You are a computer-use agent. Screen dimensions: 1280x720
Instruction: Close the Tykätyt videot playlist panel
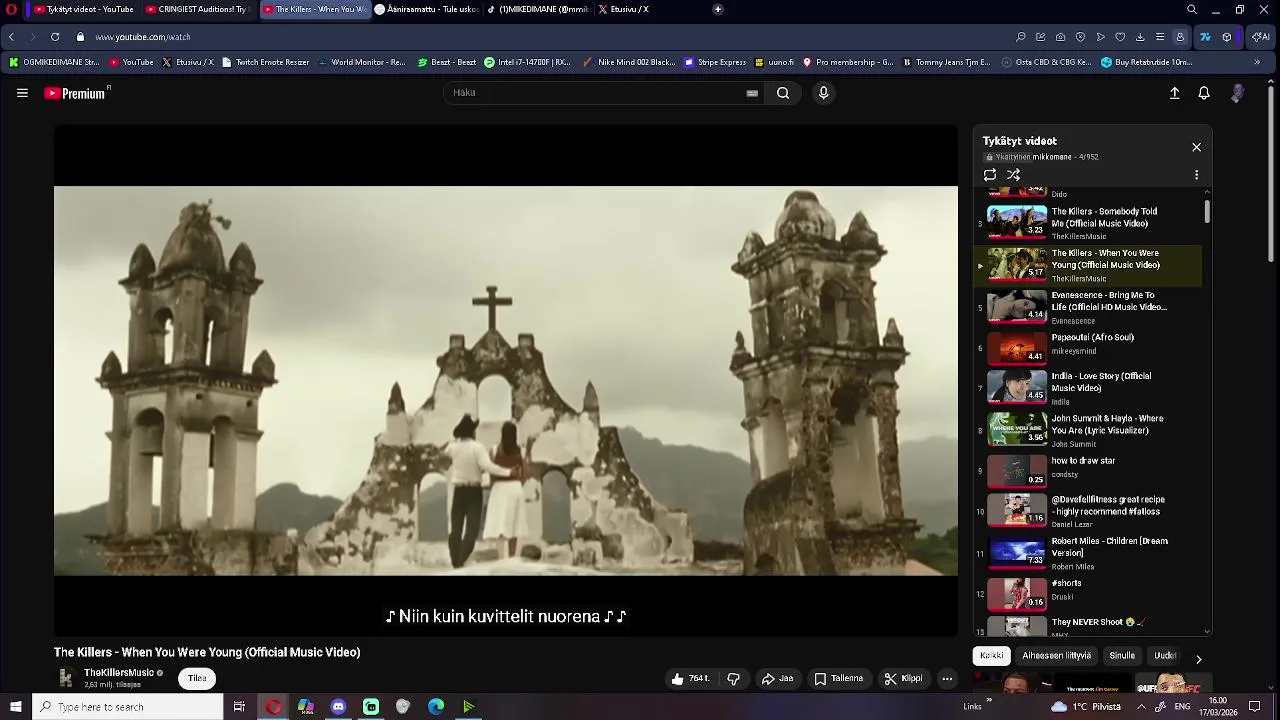(1196, 147)
